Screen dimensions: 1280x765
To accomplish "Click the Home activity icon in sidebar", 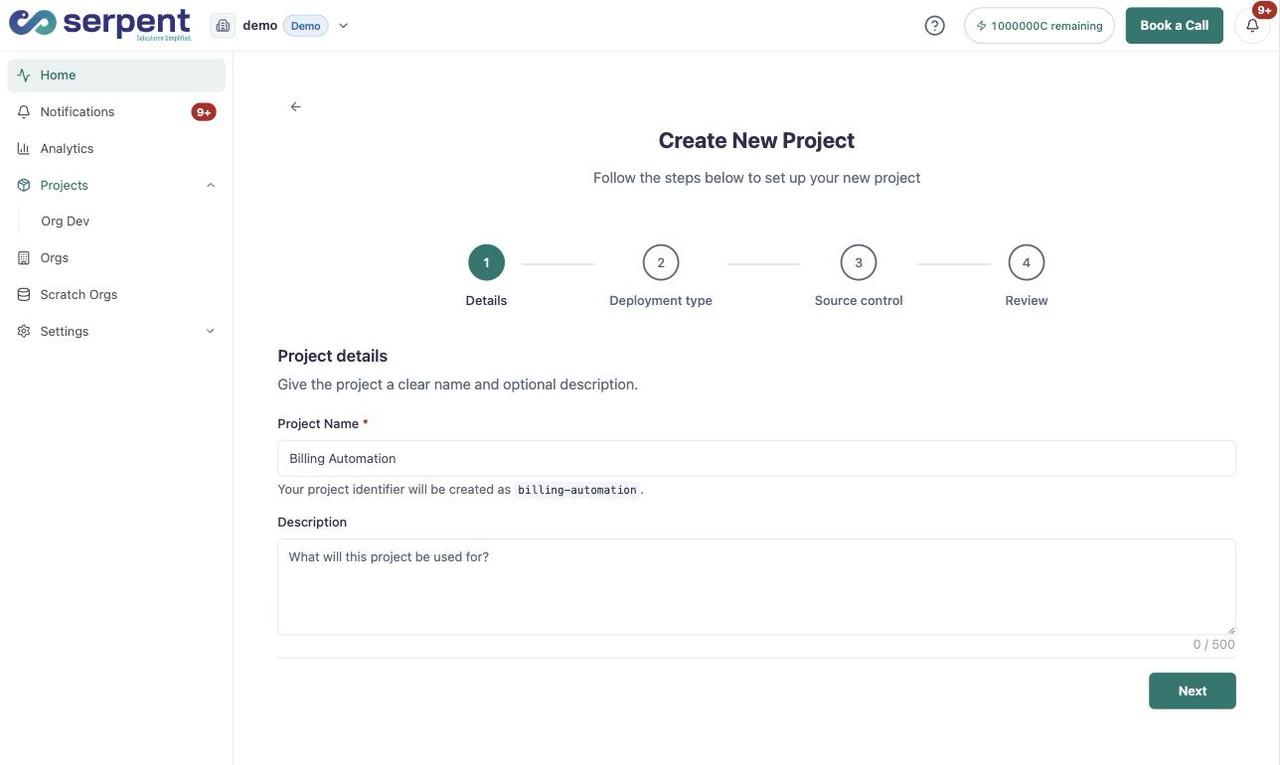I will tap(24, 75).
